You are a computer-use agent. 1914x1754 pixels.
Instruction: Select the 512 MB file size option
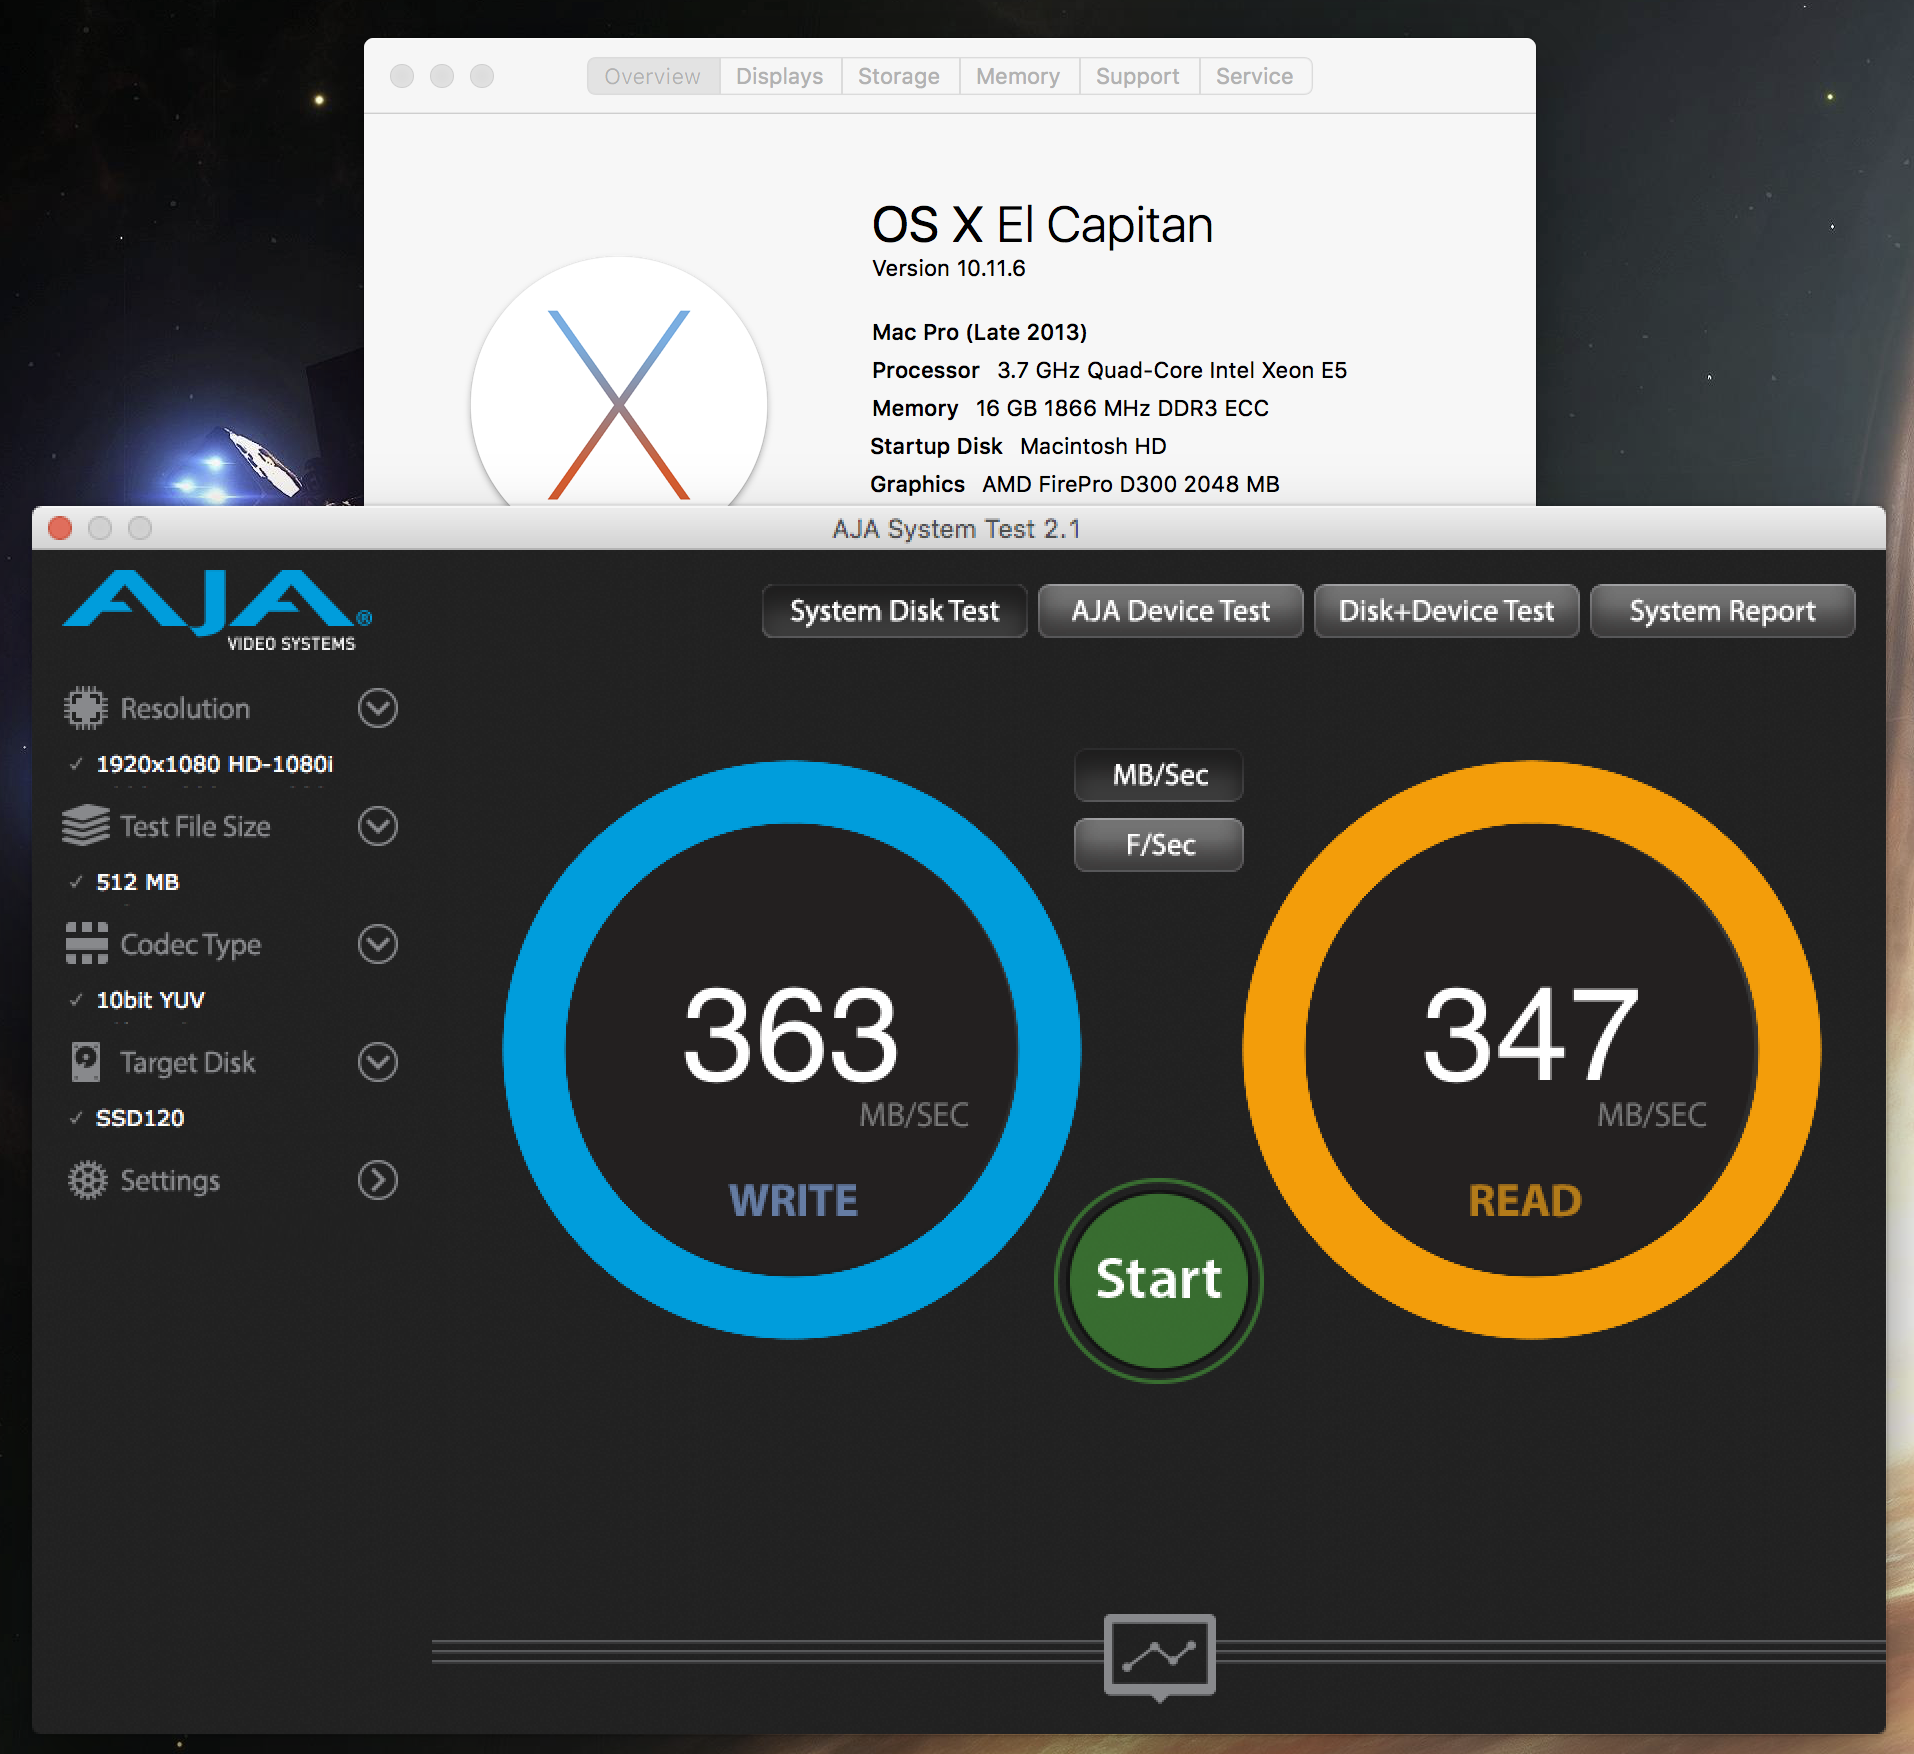tap(137, 882)
